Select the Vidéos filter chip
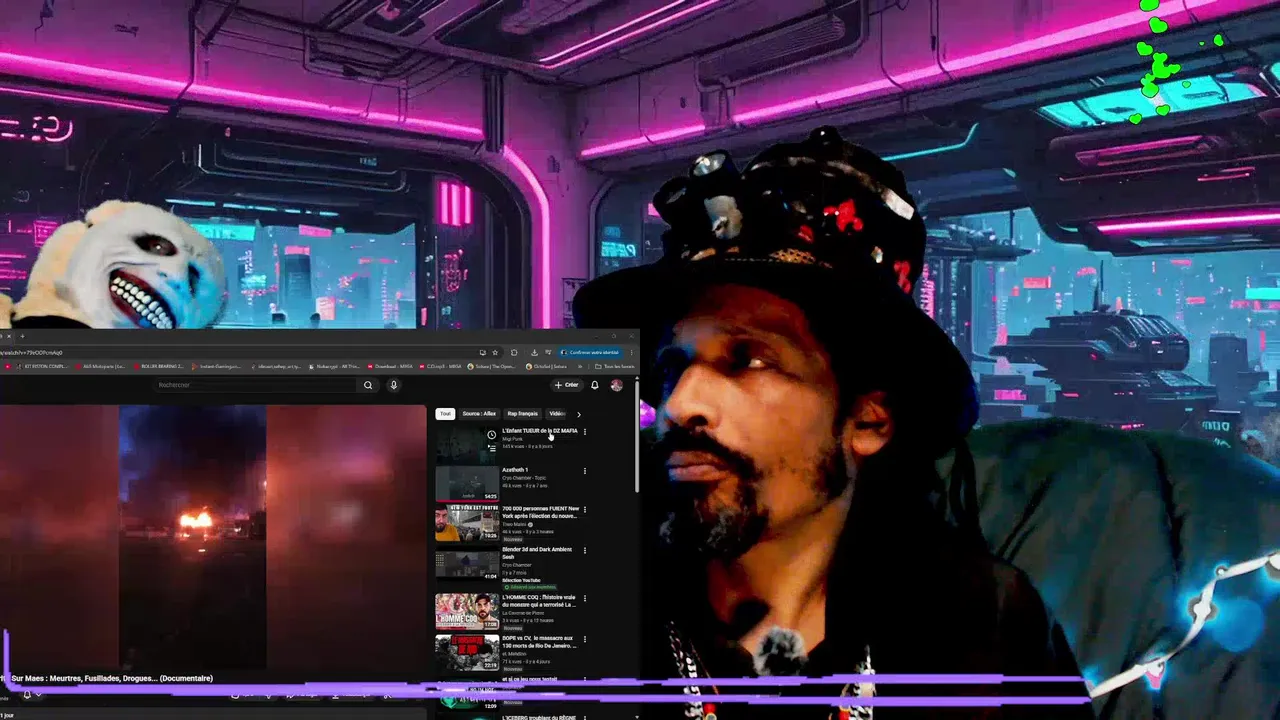The height and width of the screenshot is (720, 1280). tap(556, 414)
